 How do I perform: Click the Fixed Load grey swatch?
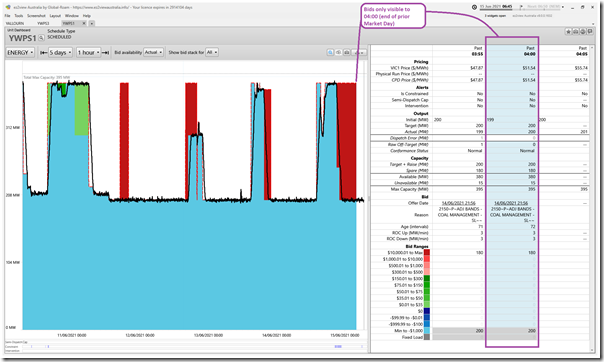click(427, 337)
